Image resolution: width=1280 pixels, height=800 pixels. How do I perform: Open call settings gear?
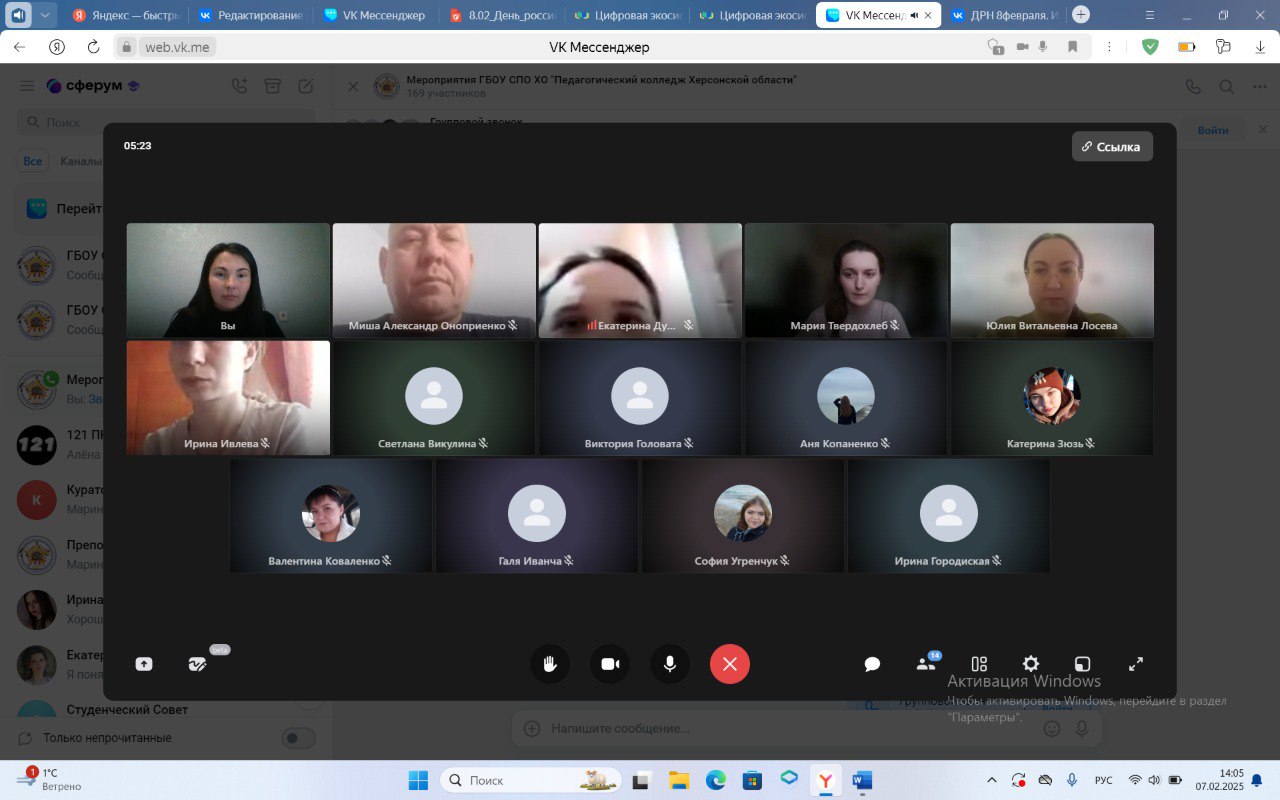coord(1031,664)
